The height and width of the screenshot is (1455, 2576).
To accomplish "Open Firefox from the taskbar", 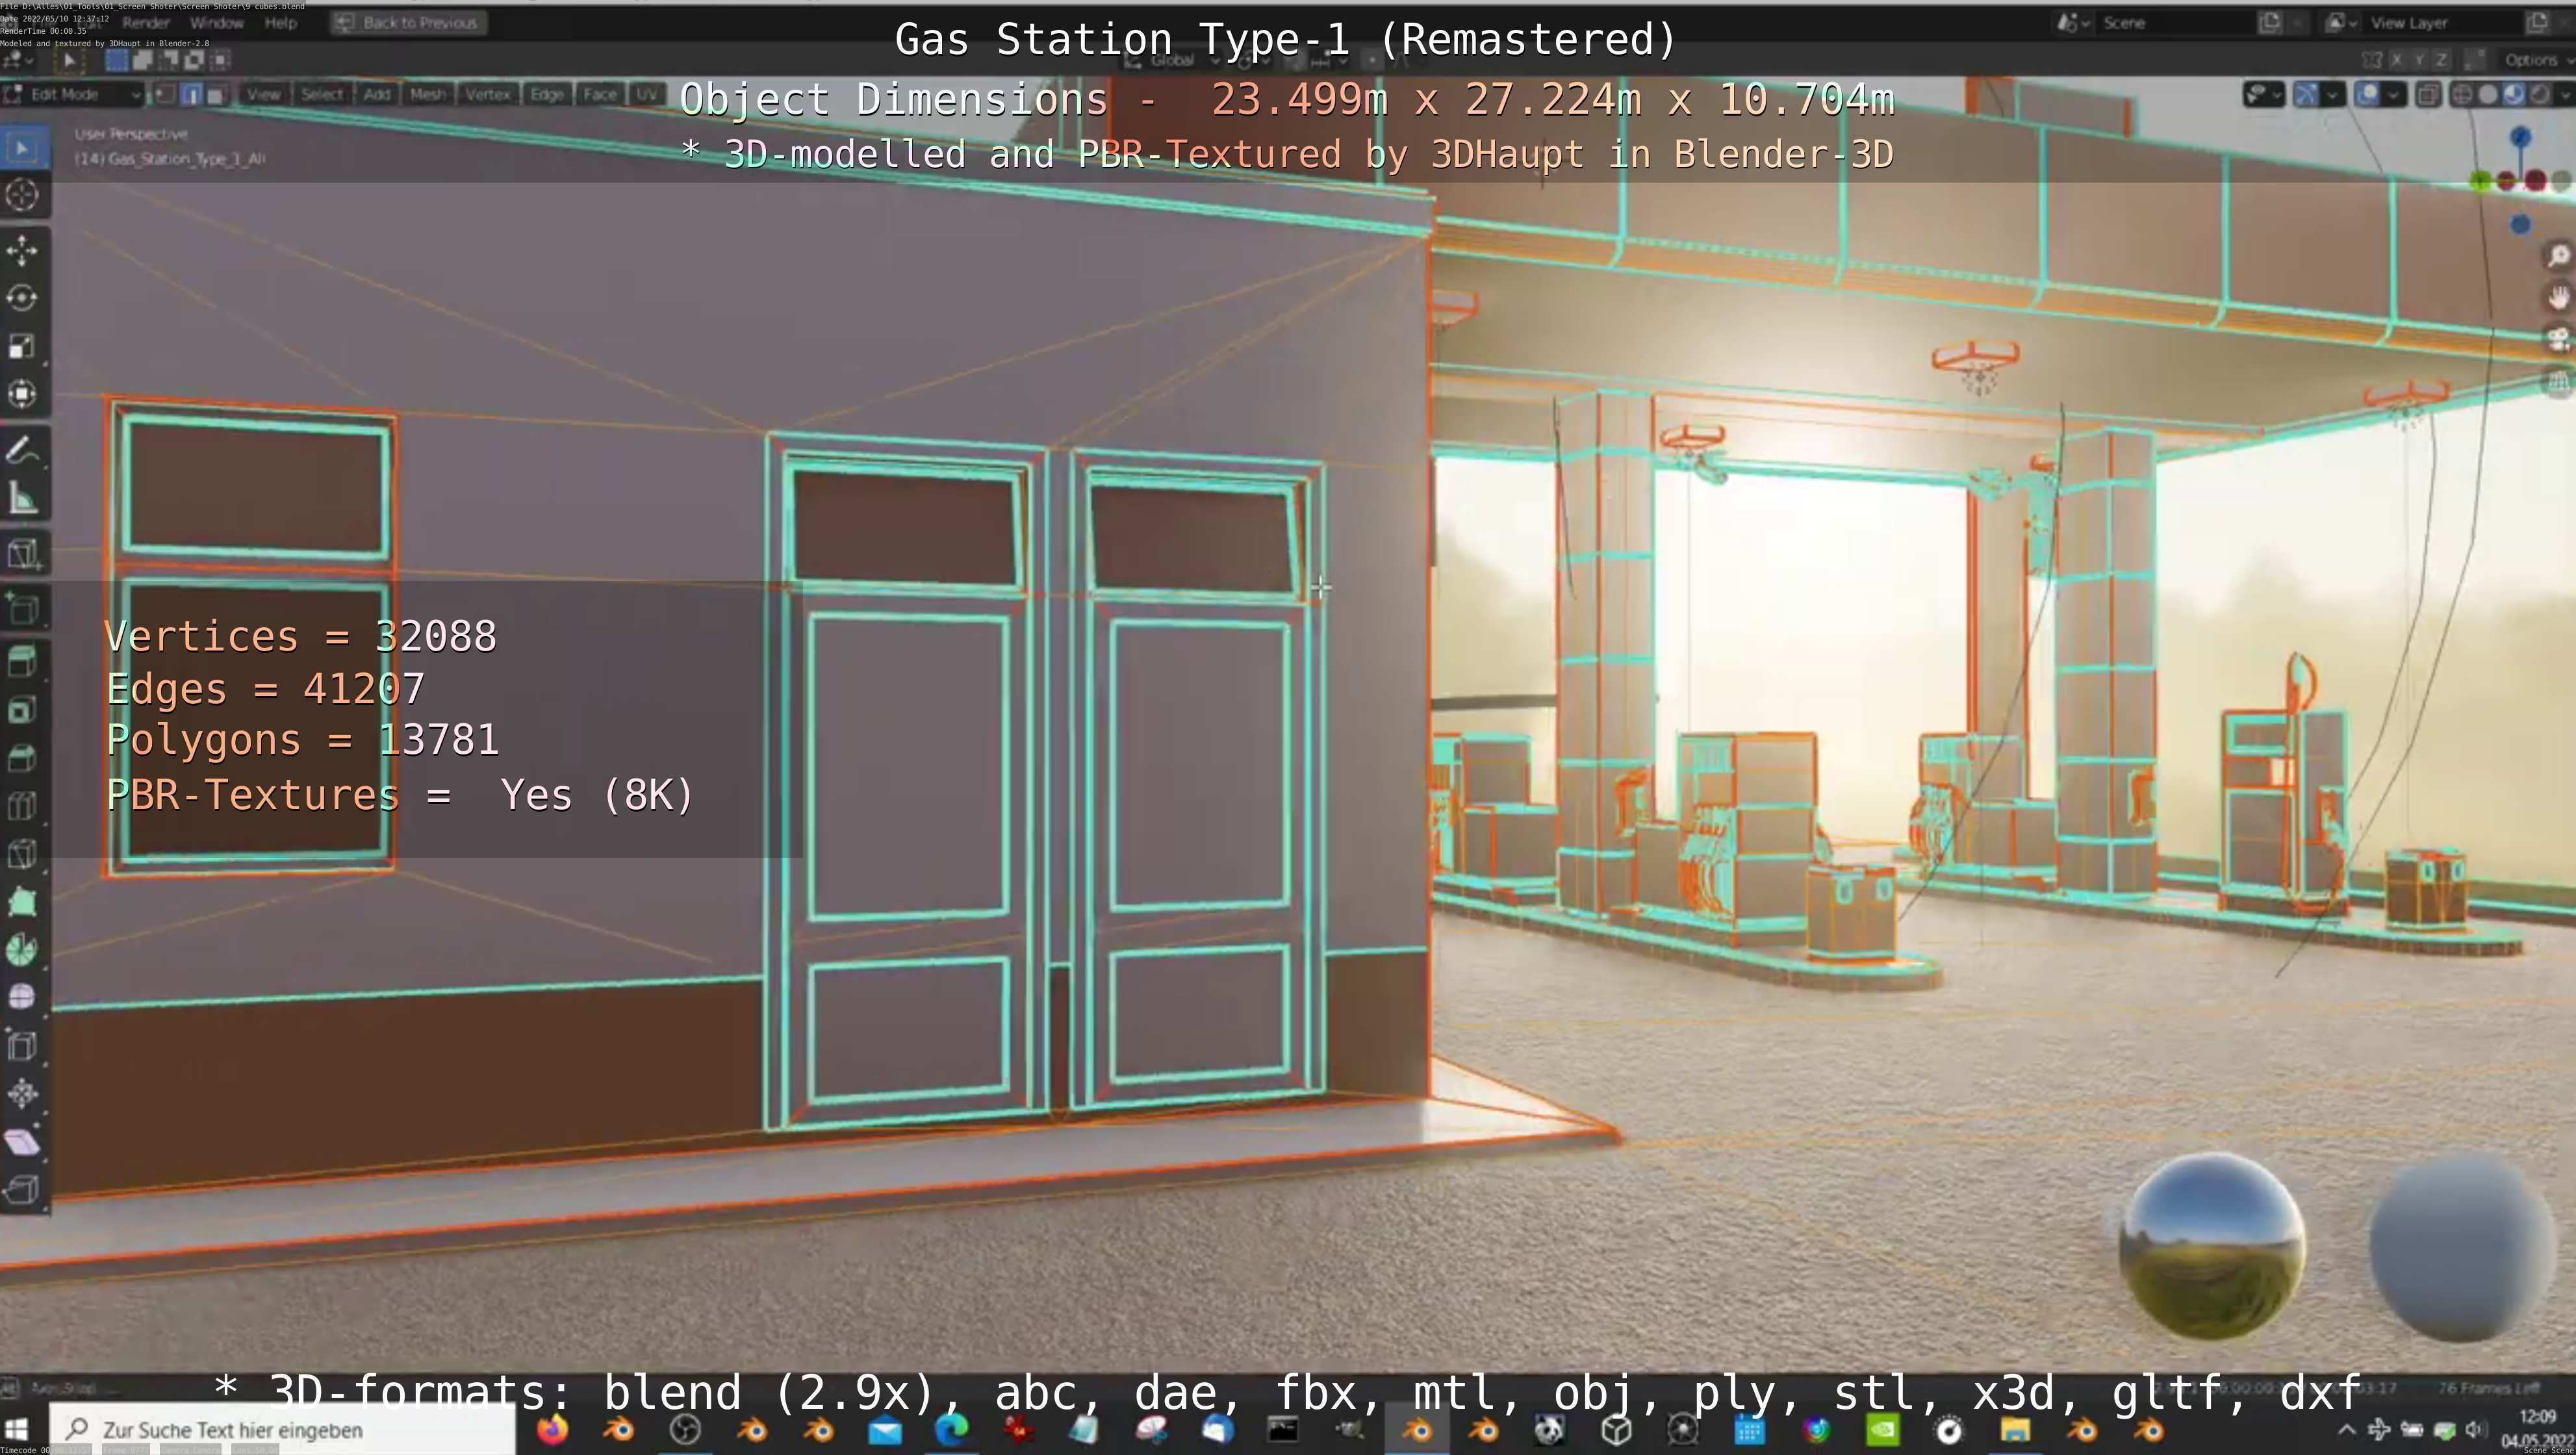I will point(552,1430).
